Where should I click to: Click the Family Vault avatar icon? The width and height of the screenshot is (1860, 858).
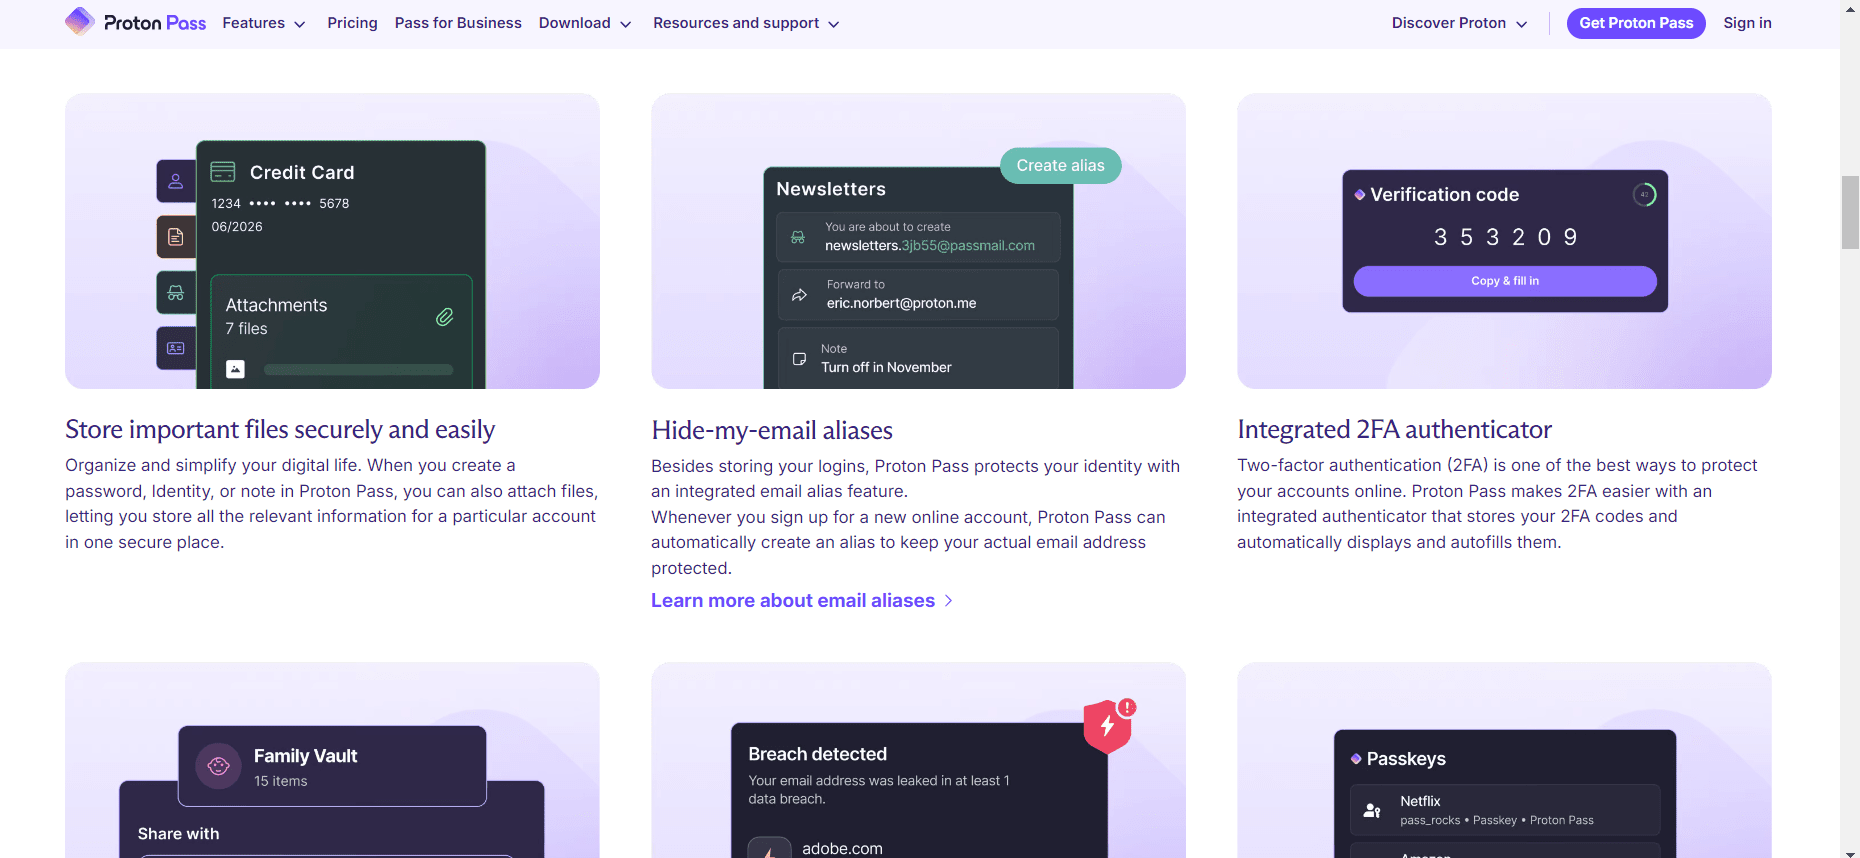click(x=218, y=766)
